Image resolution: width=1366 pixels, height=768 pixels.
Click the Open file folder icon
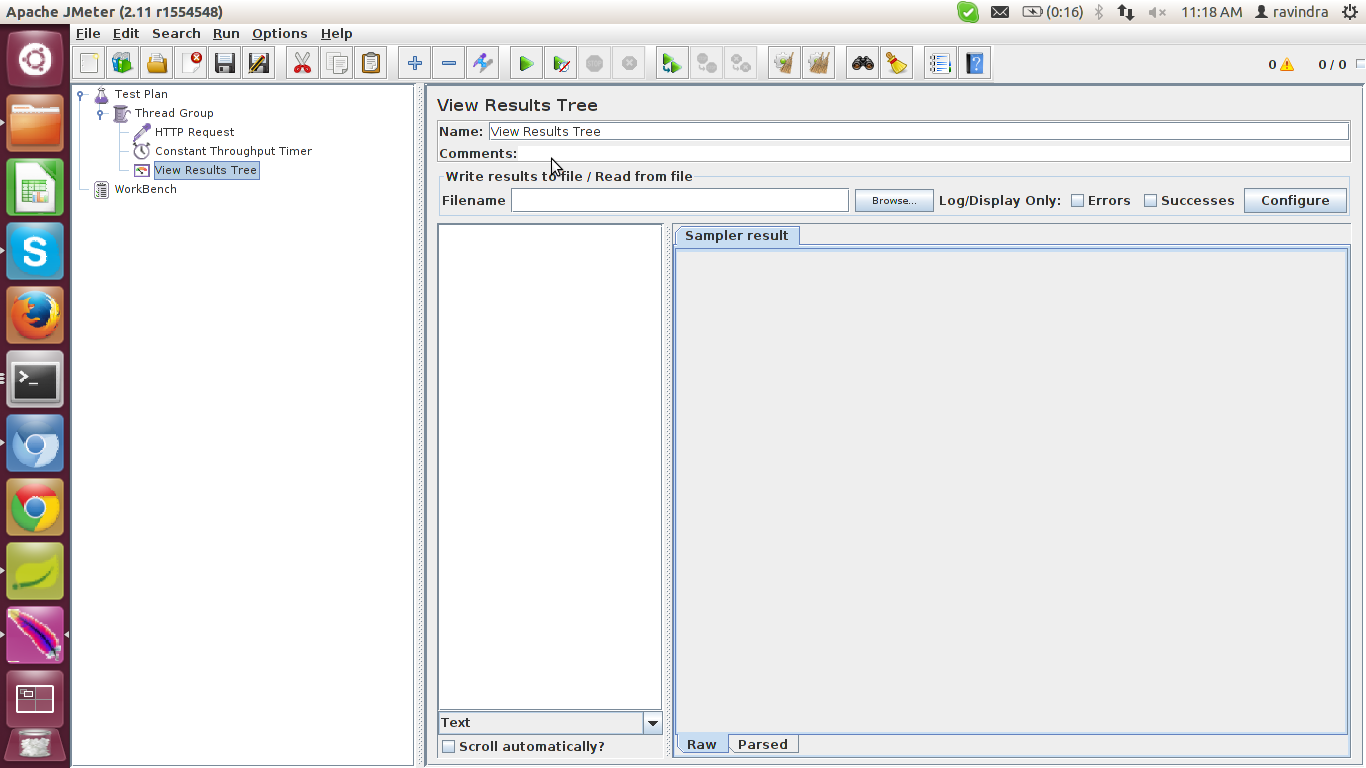point(157,64)
